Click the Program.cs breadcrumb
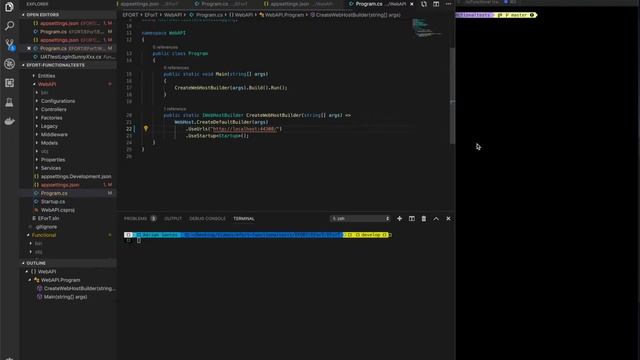This screenshot has width=640, height=360. [x=209, y=15]
